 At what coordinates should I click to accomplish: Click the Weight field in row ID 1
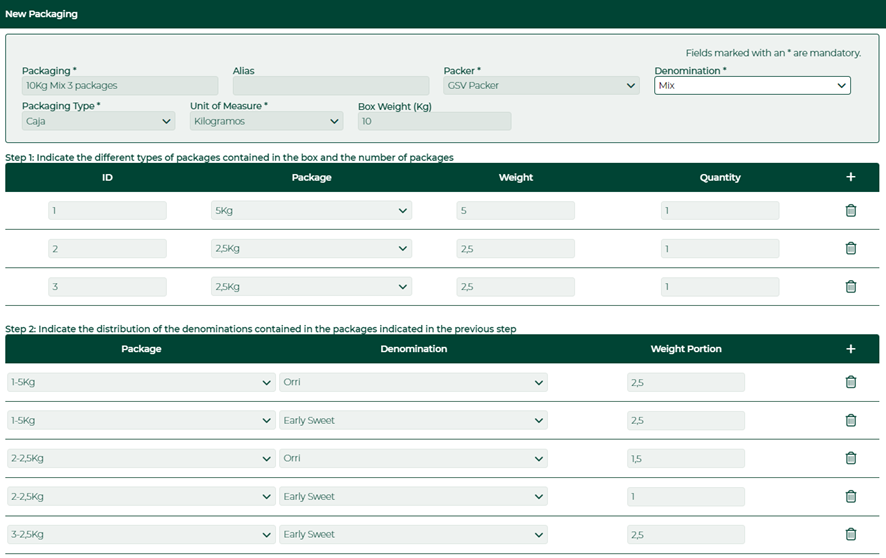click(515, 211)
